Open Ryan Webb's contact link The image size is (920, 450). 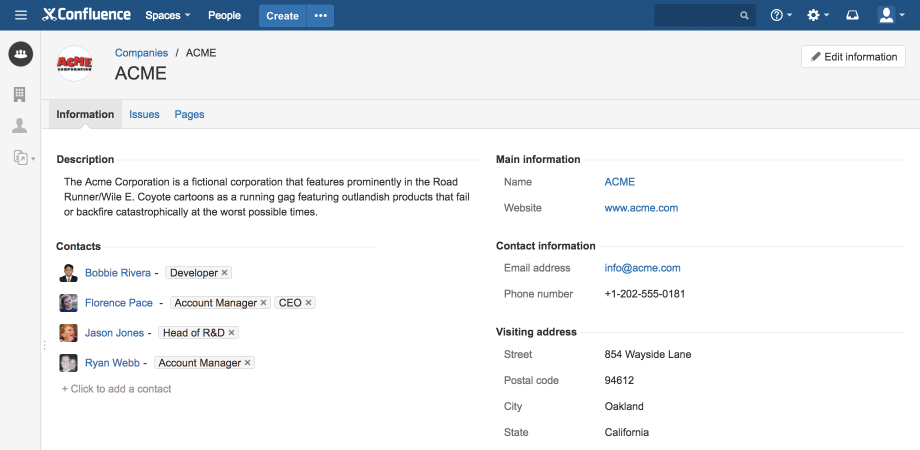(x=112, y=363)
